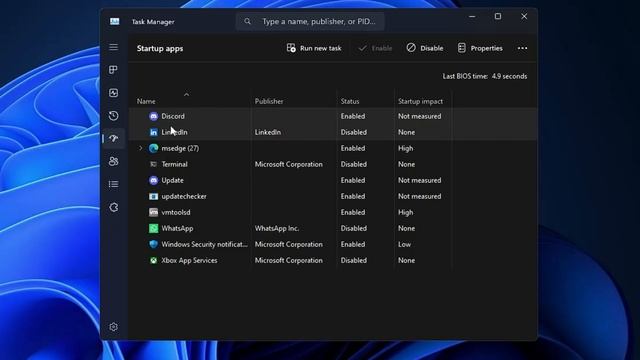This screenshot has height=360, width=640.
Task: Open the more options ellipsis menu
Action: [x=522, y=48]
